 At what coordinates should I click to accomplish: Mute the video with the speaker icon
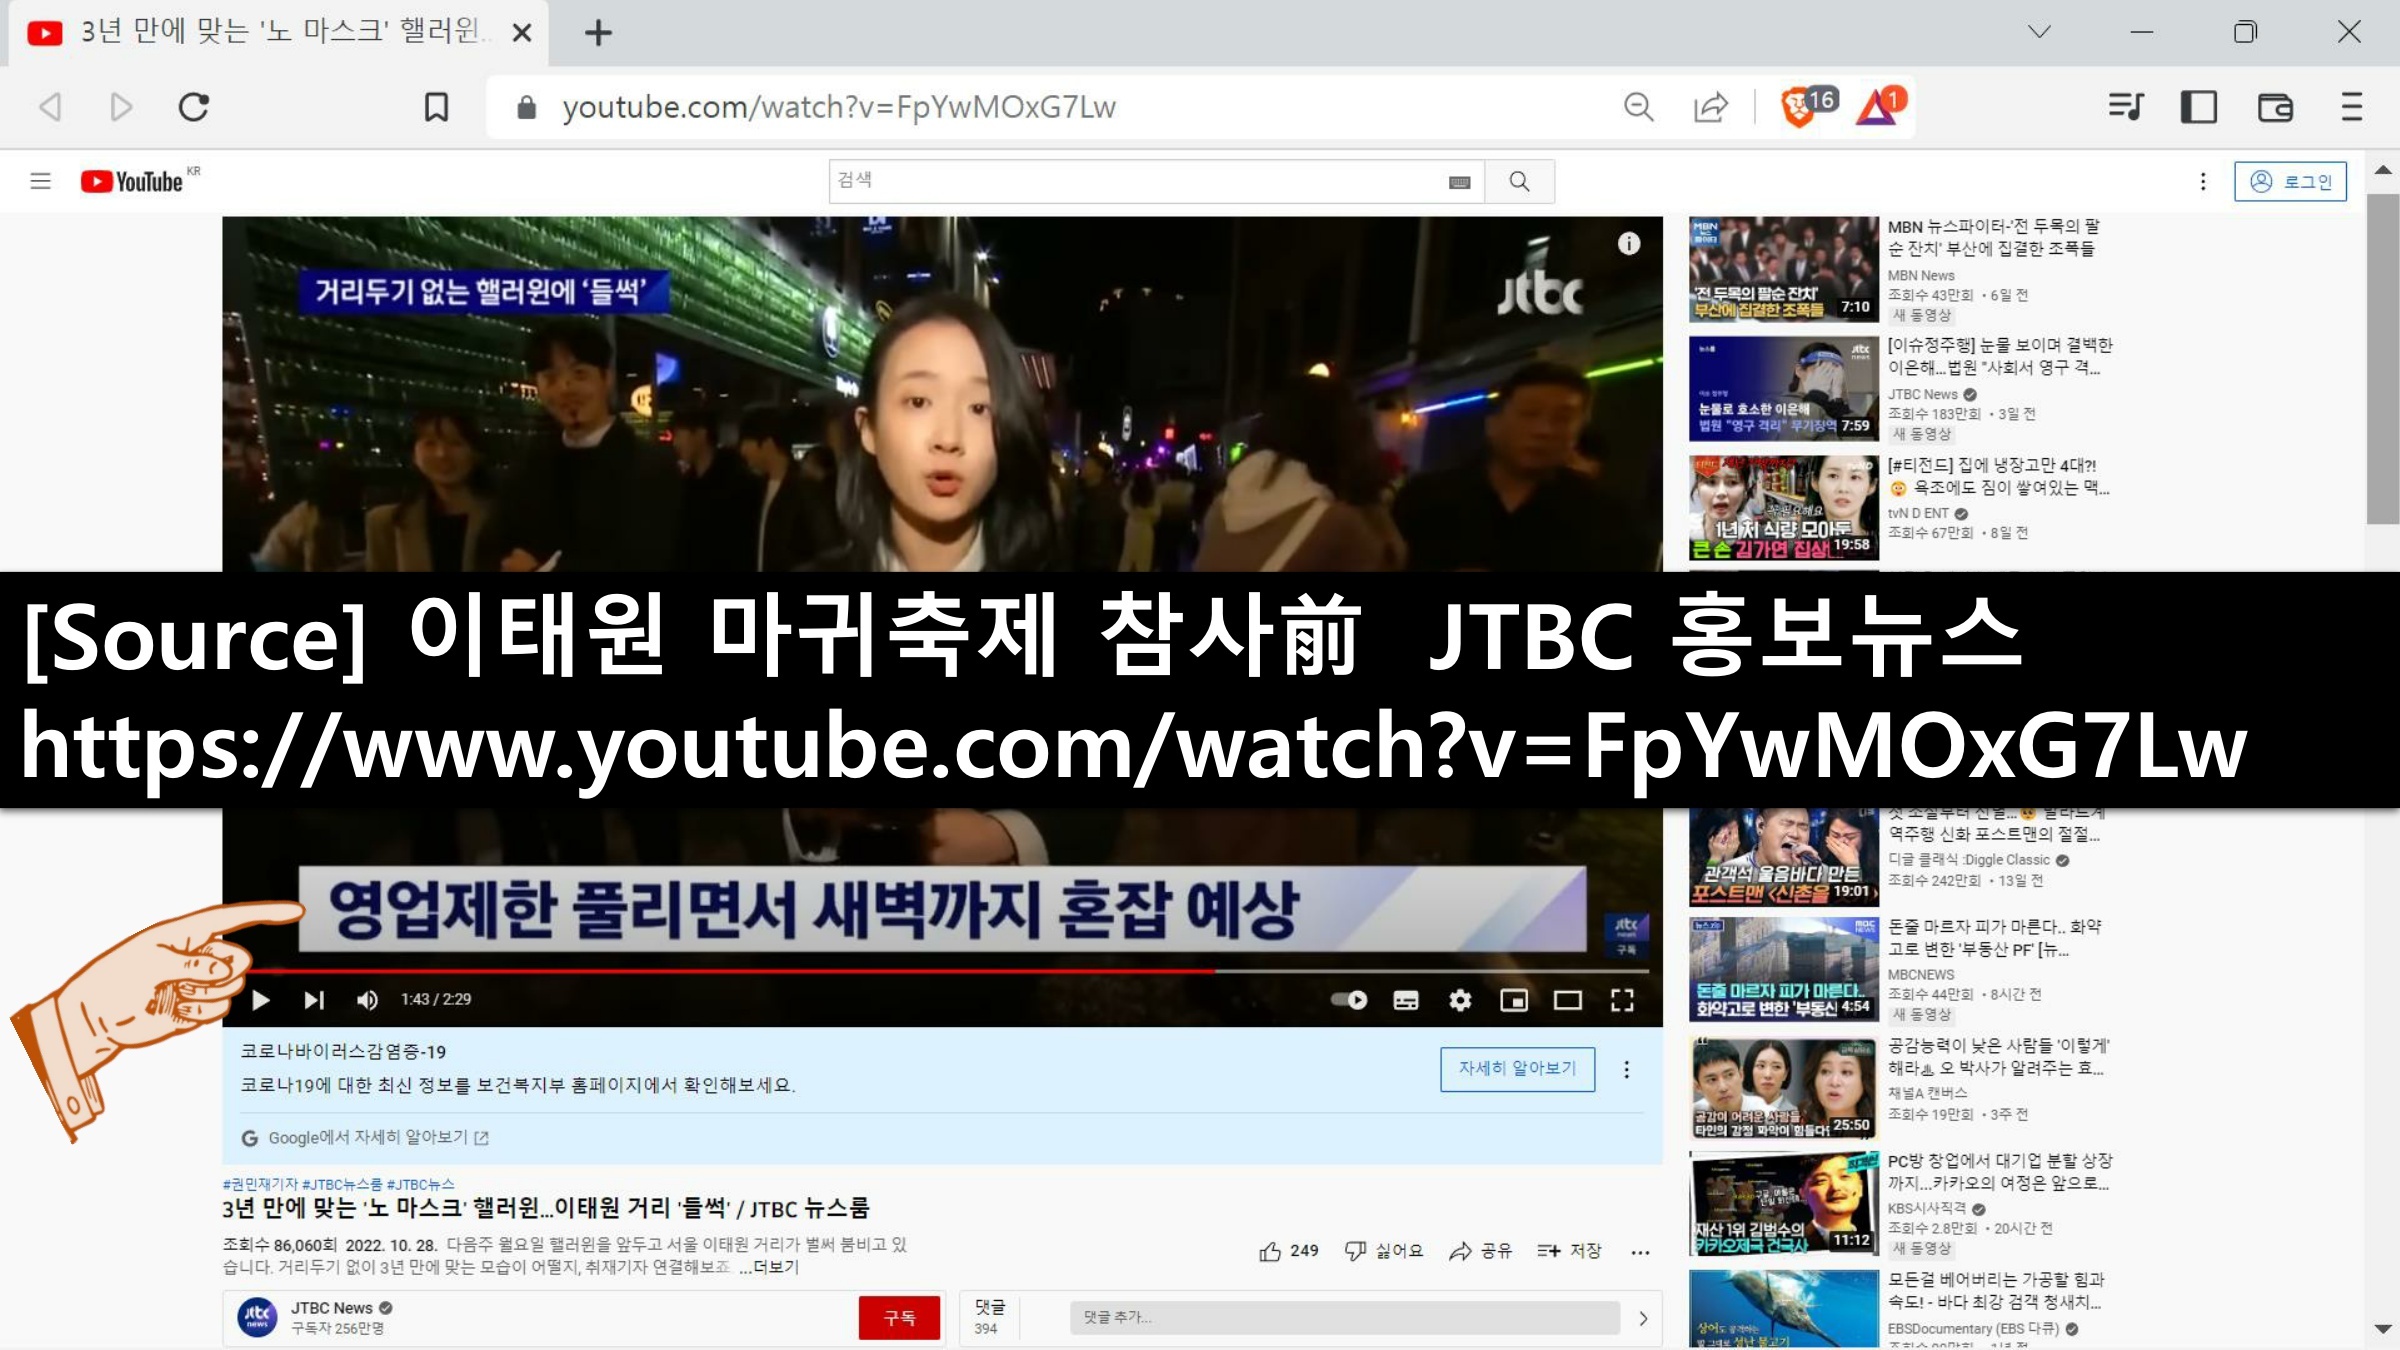367,1000
